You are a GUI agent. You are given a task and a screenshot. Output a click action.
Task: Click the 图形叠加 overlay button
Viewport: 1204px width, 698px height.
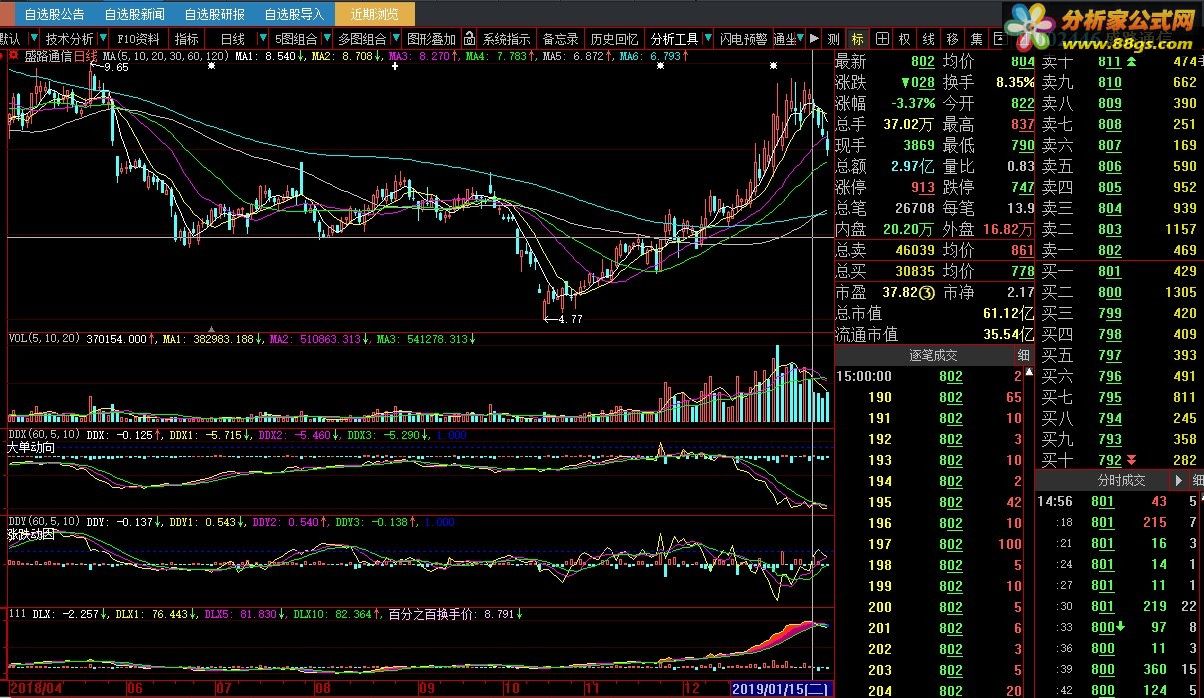pyautogui.click(x=431, y=39)
